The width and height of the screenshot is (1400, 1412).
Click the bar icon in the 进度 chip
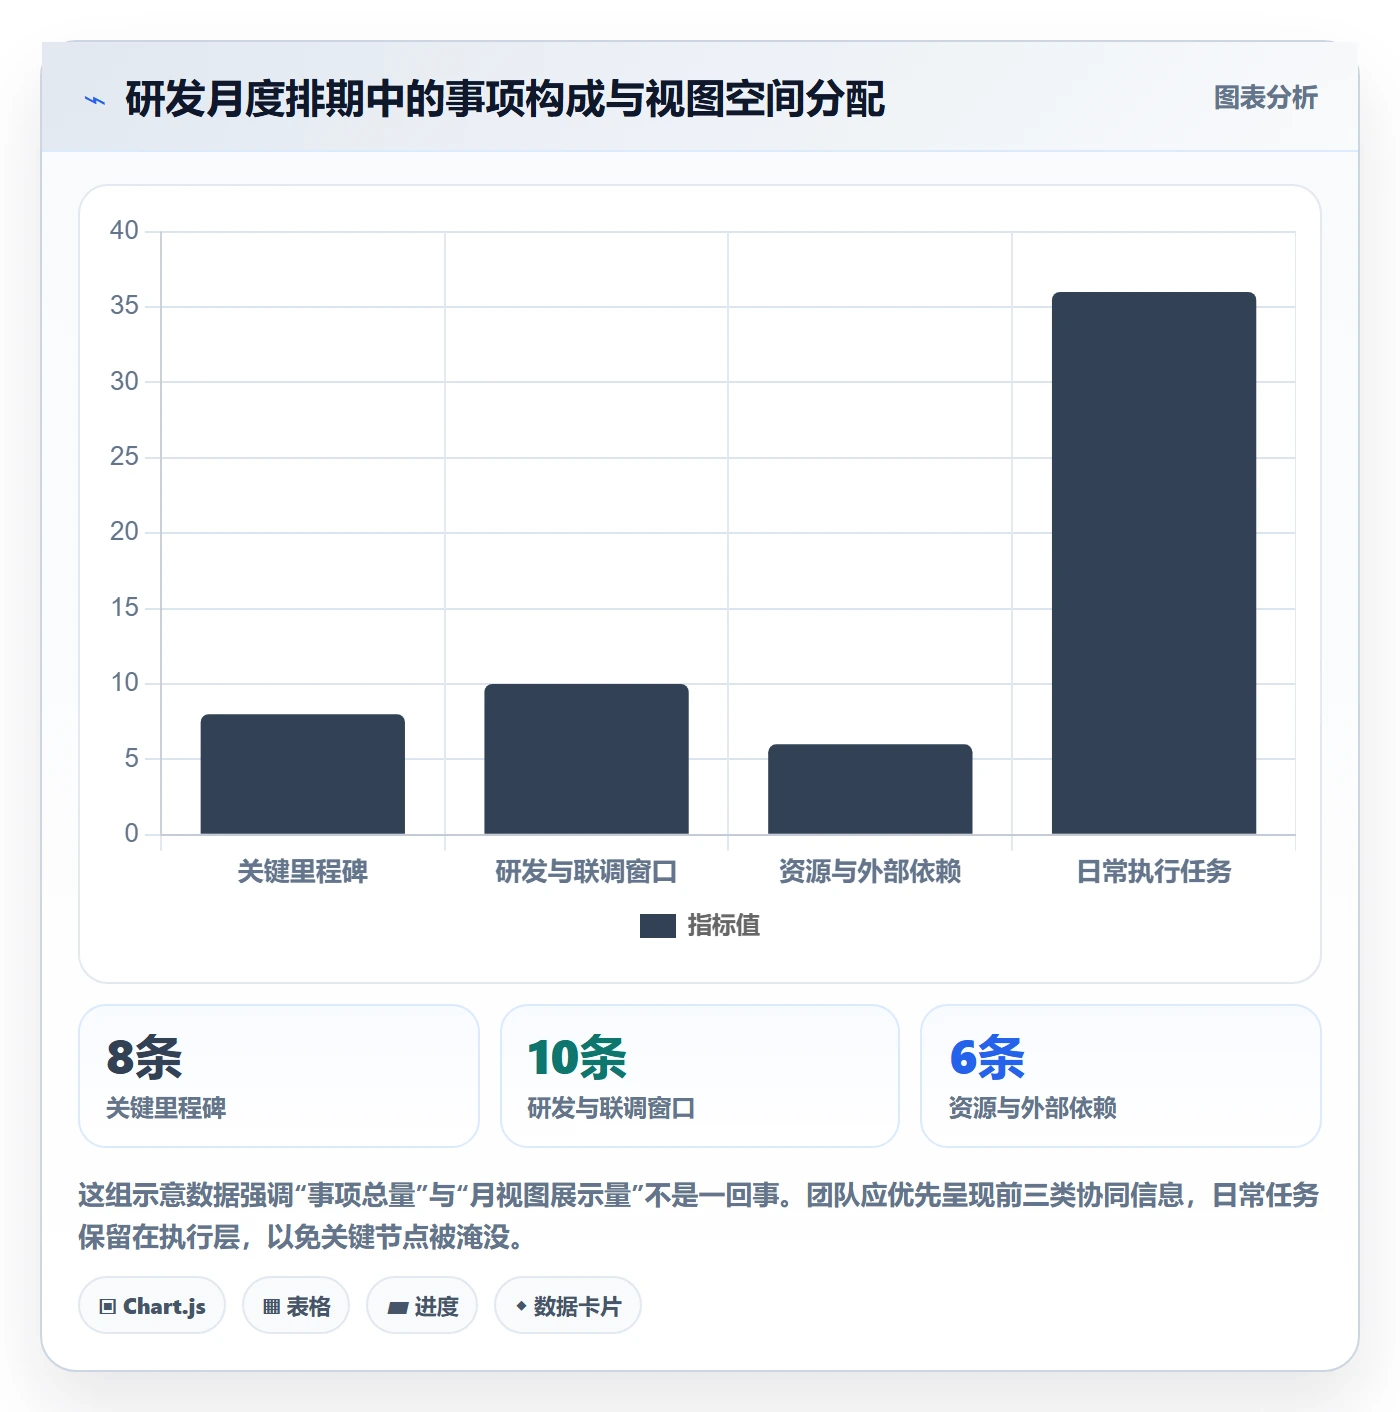tap(397, 1307)
